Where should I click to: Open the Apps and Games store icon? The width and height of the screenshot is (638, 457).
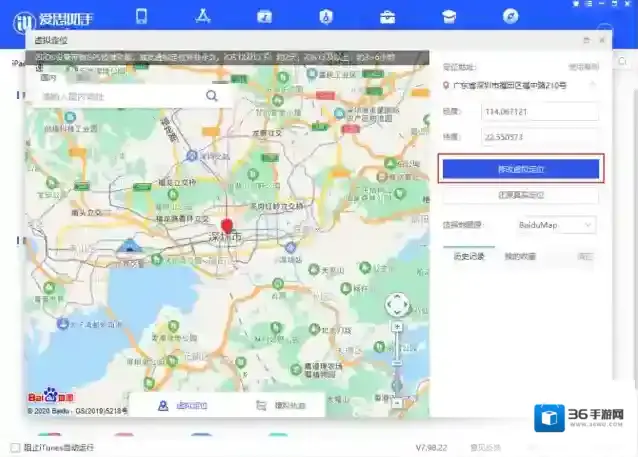point(203,16)
